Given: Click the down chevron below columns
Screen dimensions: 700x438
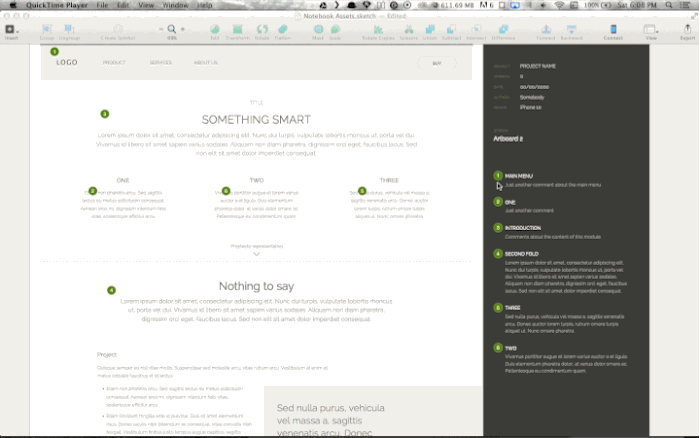Looking at the screenshot, I should tap(256, 254).
